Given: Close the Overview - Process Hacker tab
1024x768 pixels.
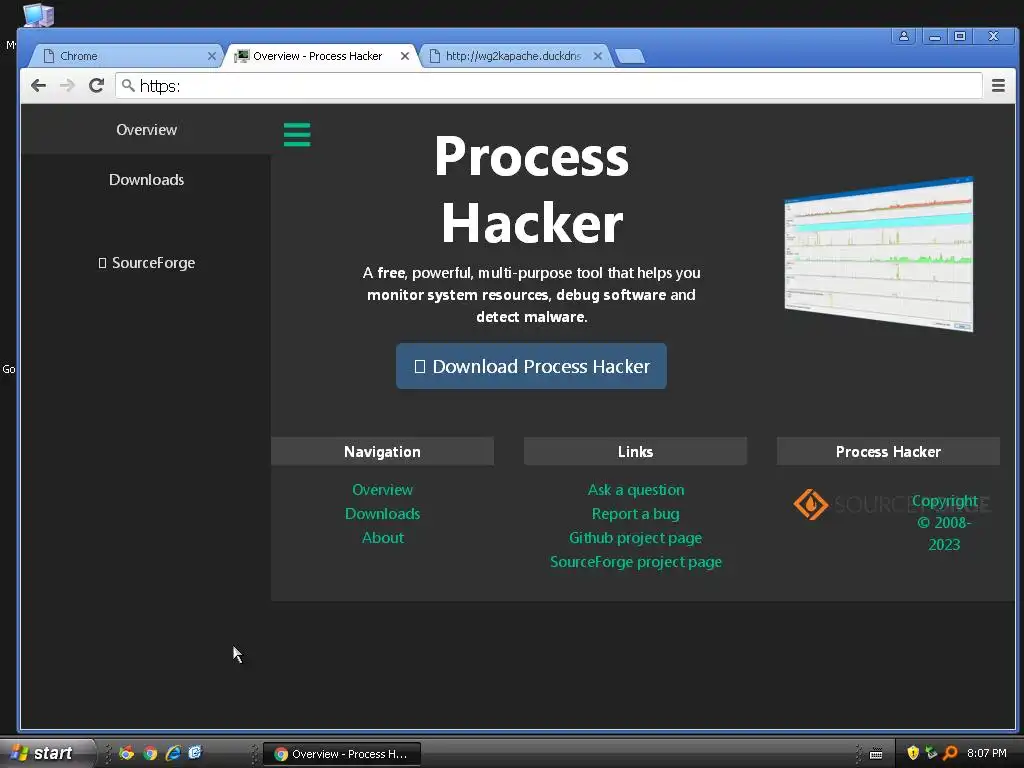Looking at the screenshot, I should tap(405, 56).
